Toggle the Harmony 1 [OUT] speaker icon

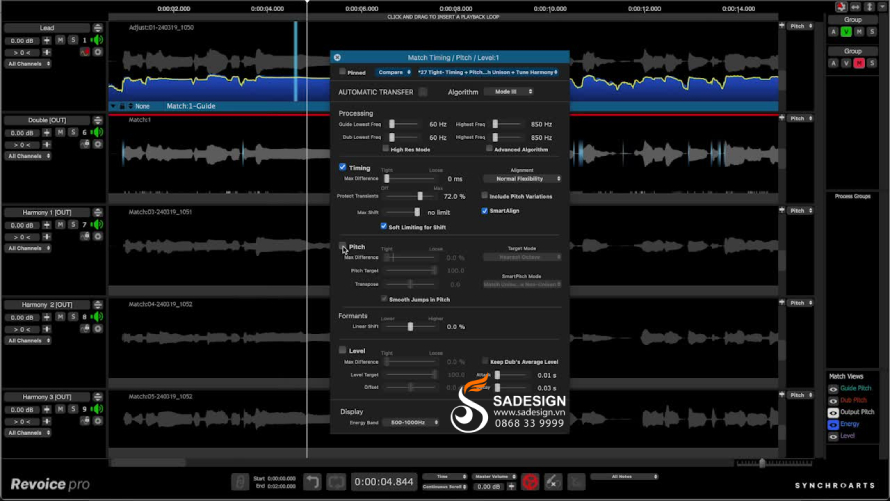(98, 225)
